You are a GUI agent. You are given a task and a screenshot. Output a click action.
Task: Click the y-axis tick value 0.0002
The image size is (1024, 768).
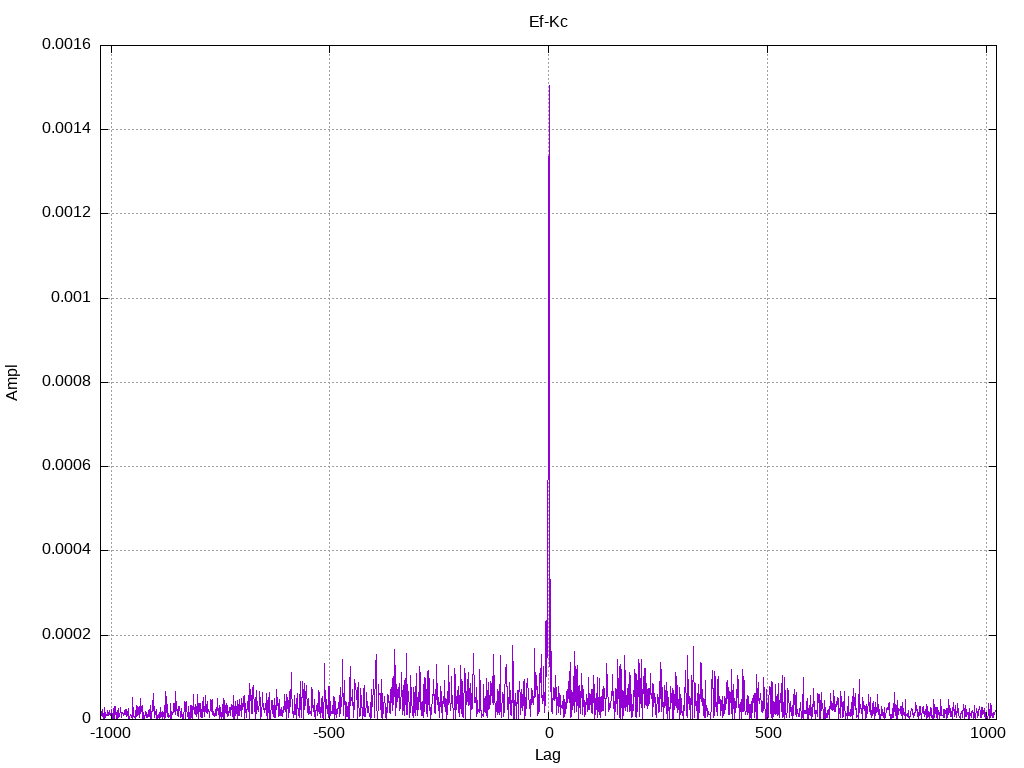point(66,635)
